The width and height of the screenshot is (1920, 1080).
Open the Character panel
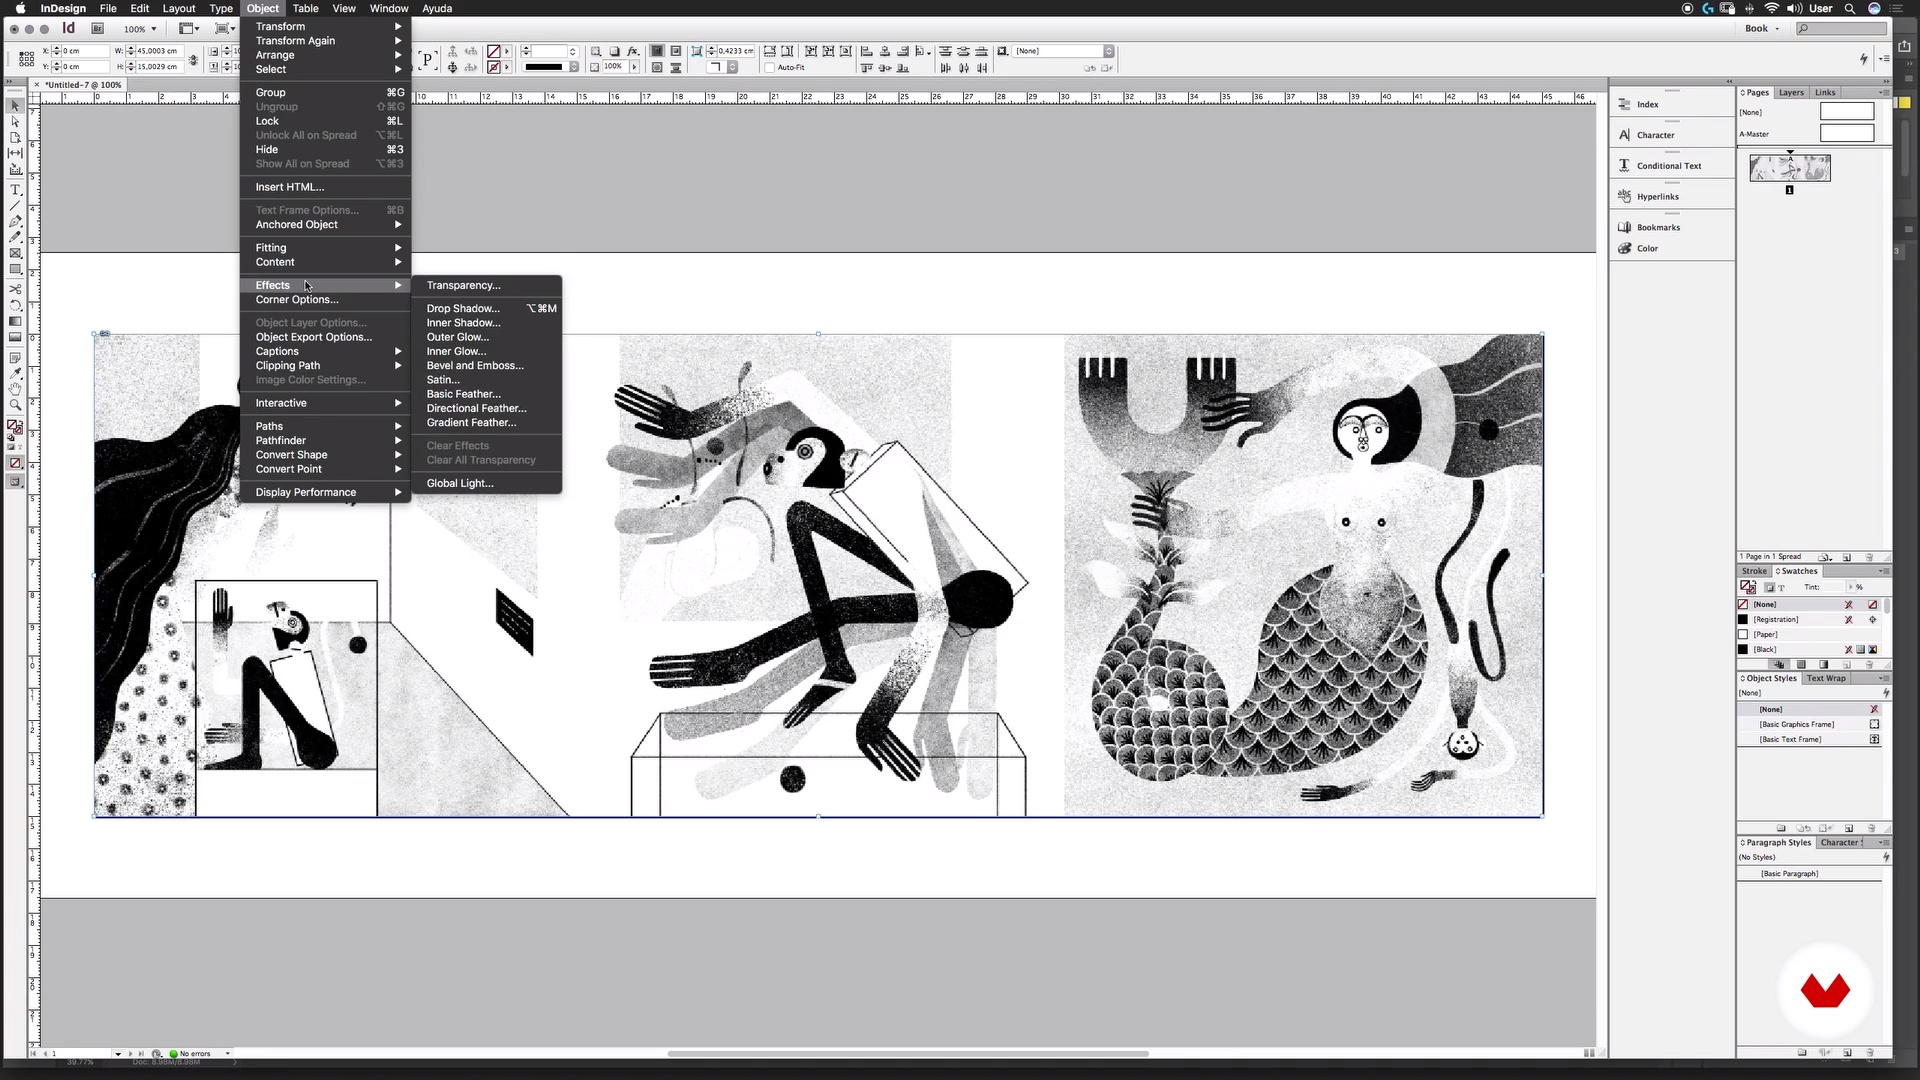1655,135
